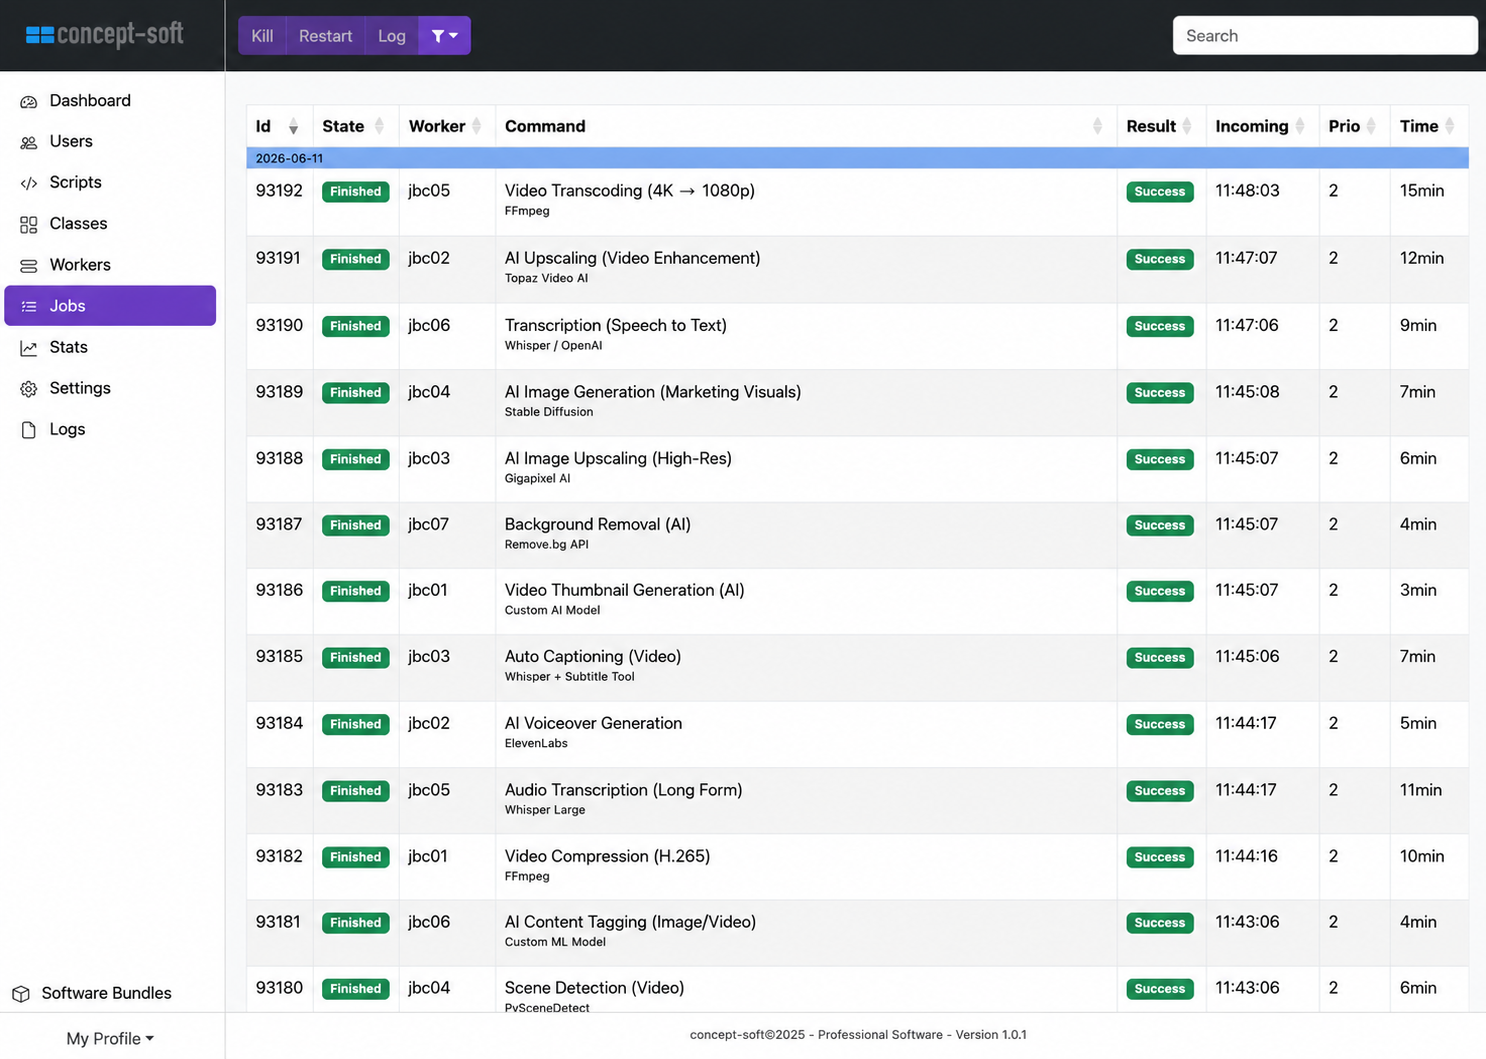Click the Stats chart icon
The image size is (1486, 1059).
point(29,347)
